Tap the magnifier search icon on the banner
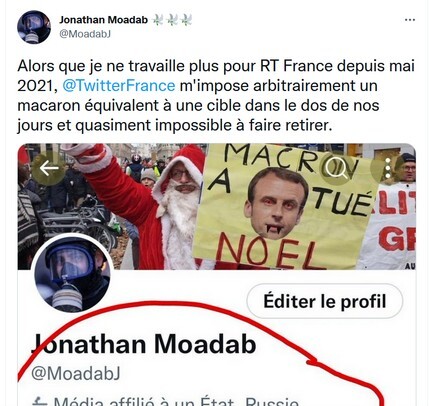 (x=336, y=169)
